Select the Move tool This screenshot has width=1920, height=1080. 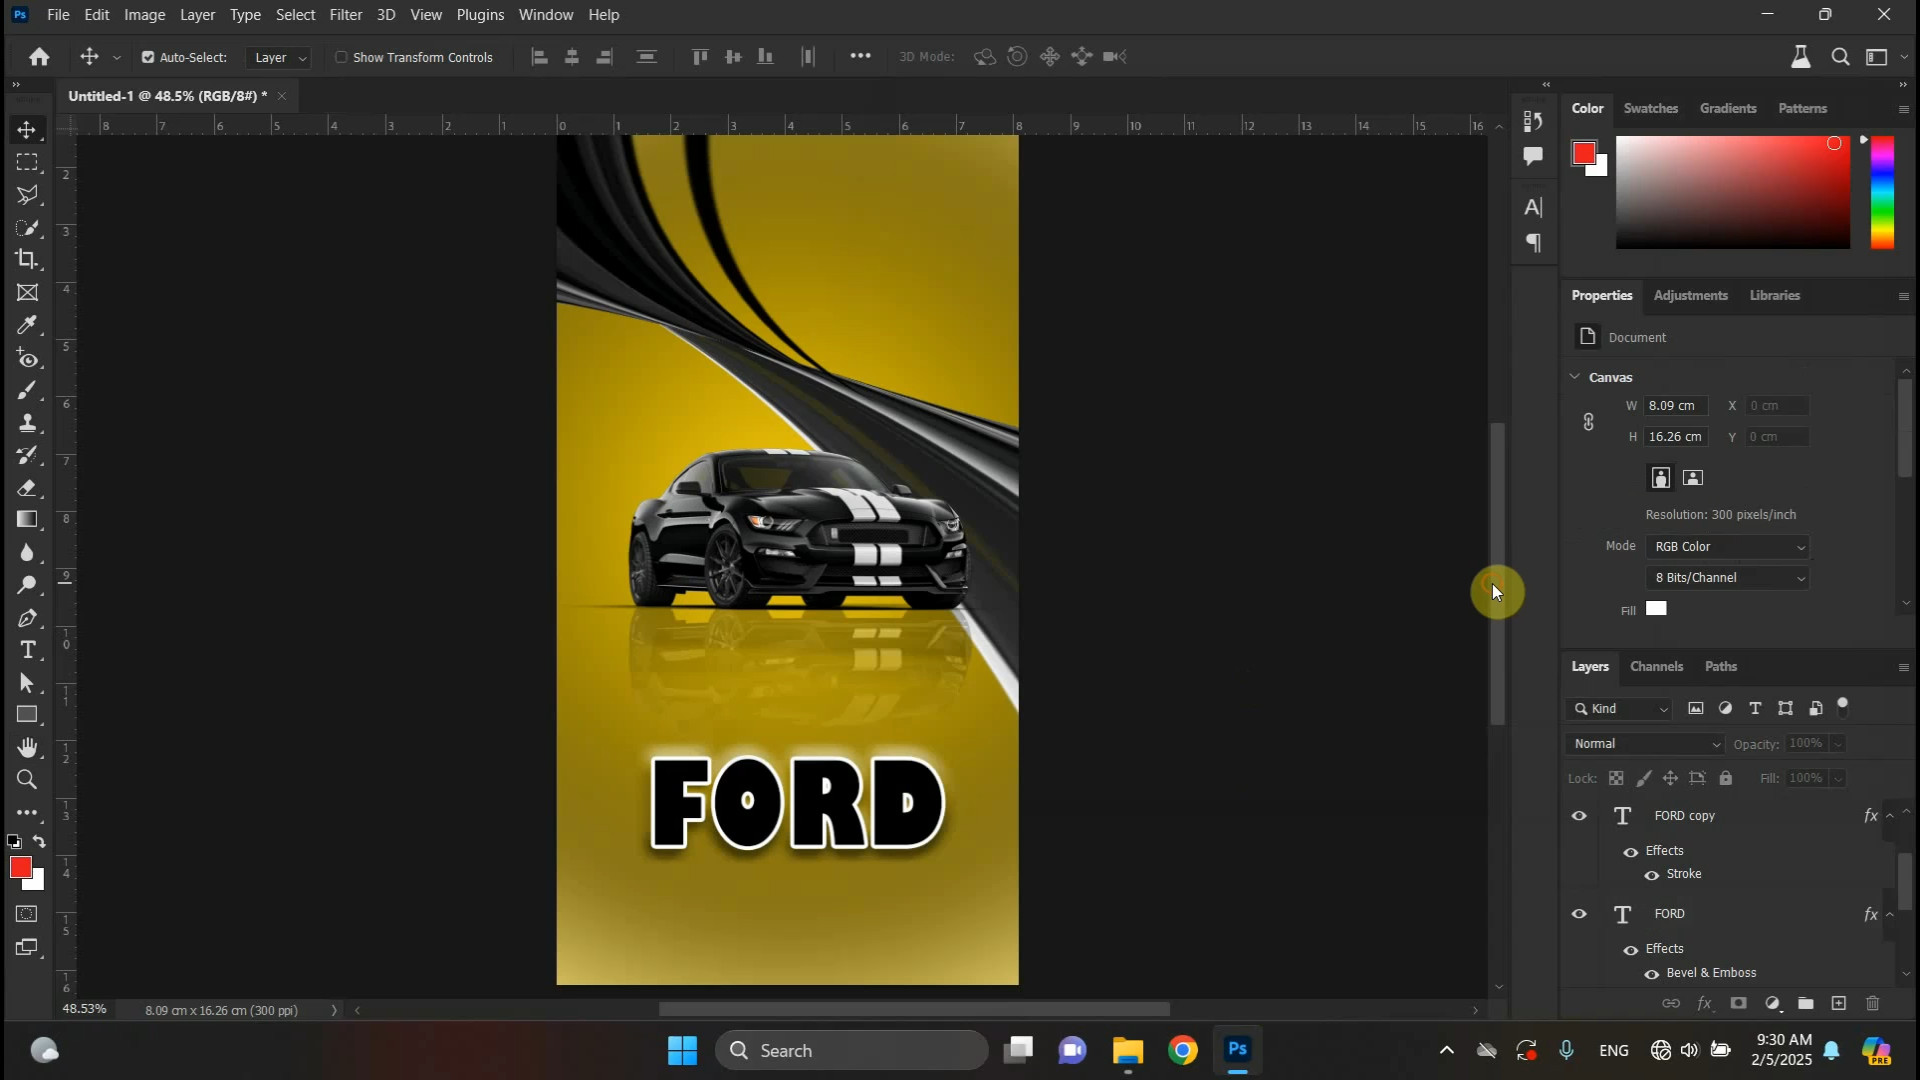pyautogui.click(x=27, y=130)
